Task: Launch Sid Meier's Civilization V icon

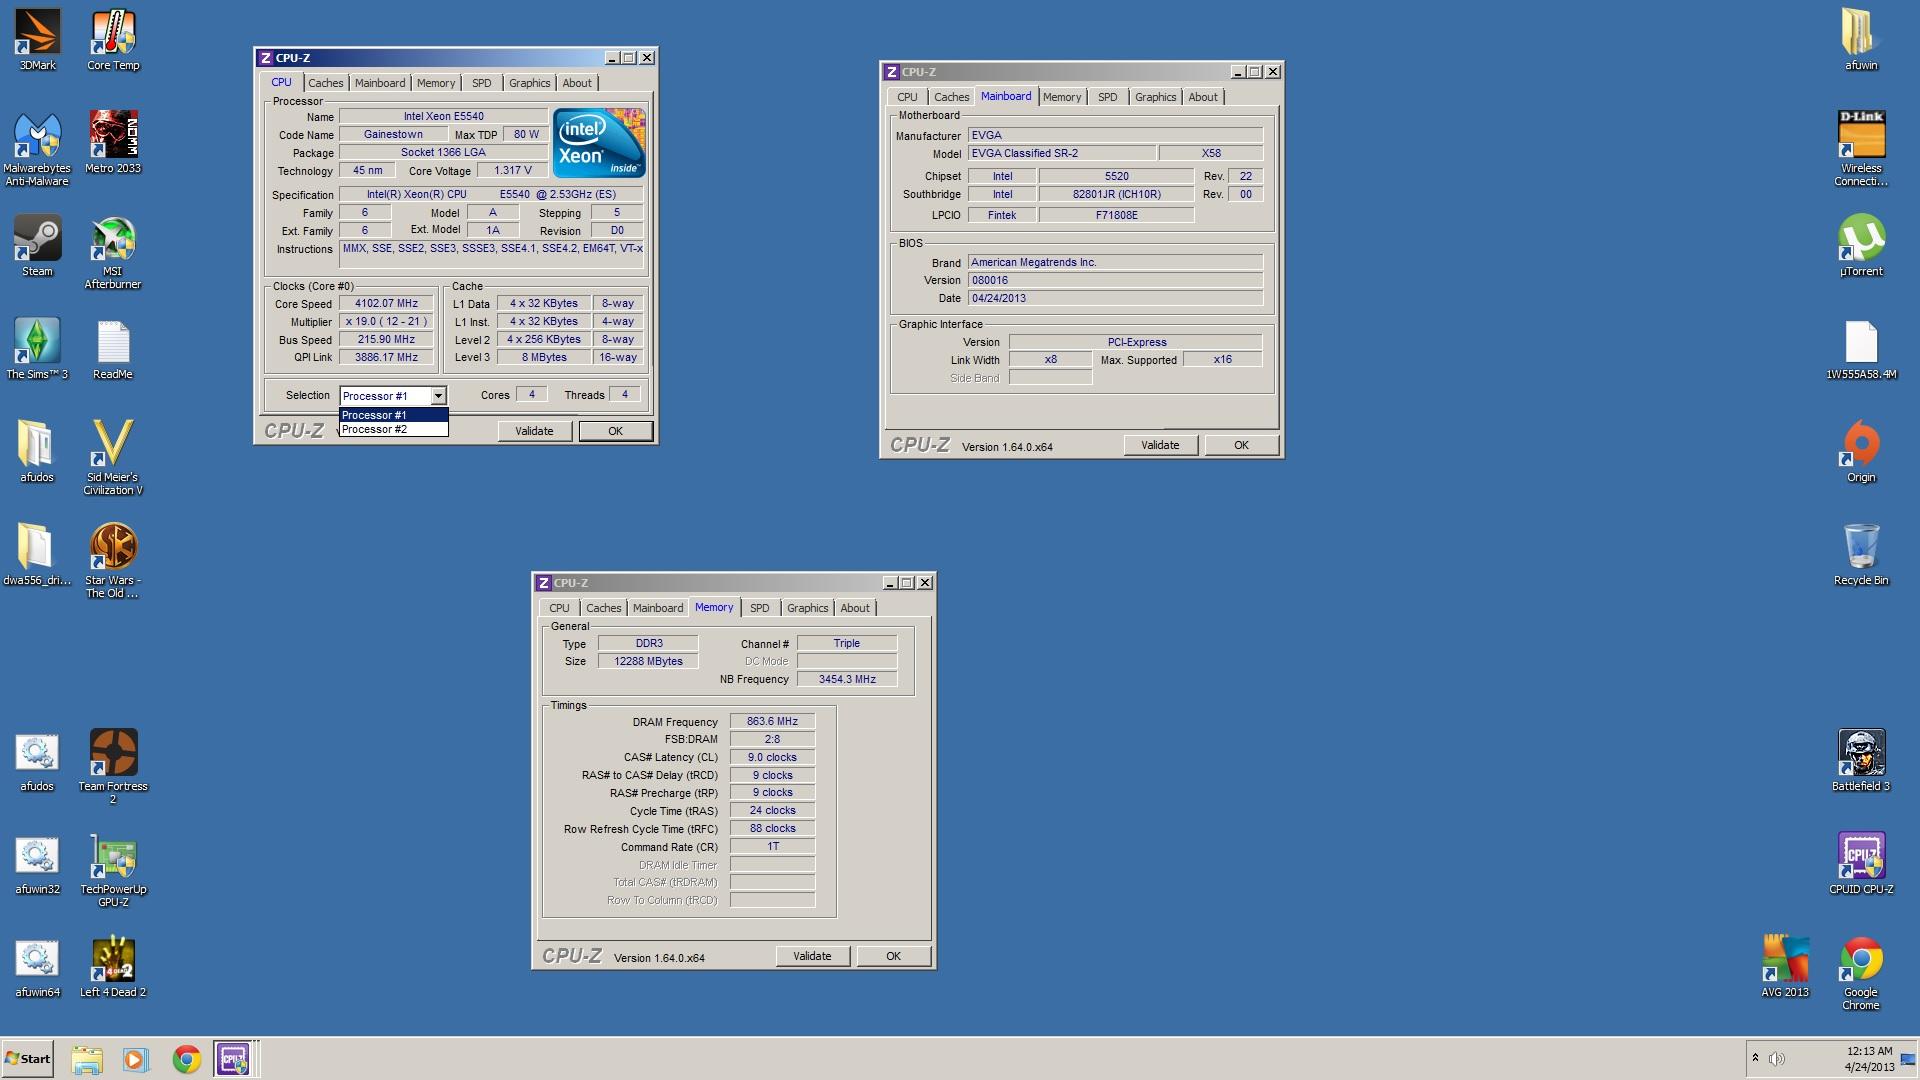Action: click(x=113, y=458)
